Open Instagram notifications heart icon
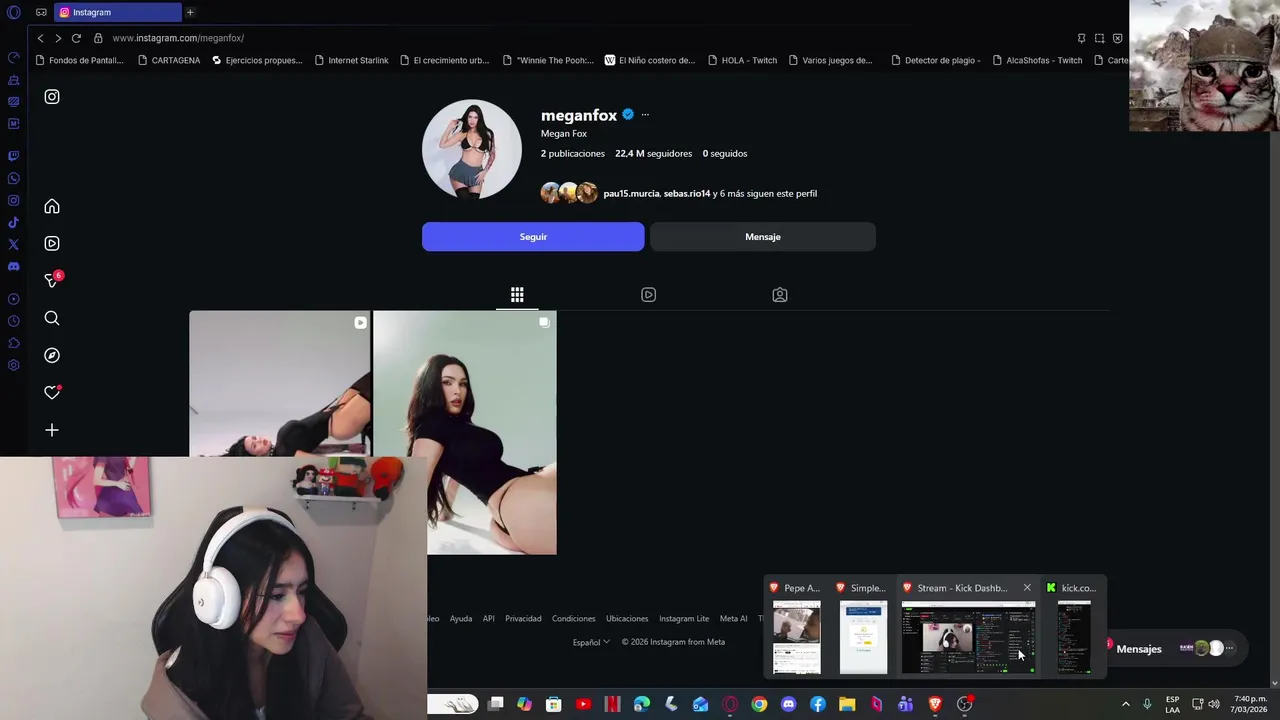The image size is (1280, 720). (x=52, y=392)
